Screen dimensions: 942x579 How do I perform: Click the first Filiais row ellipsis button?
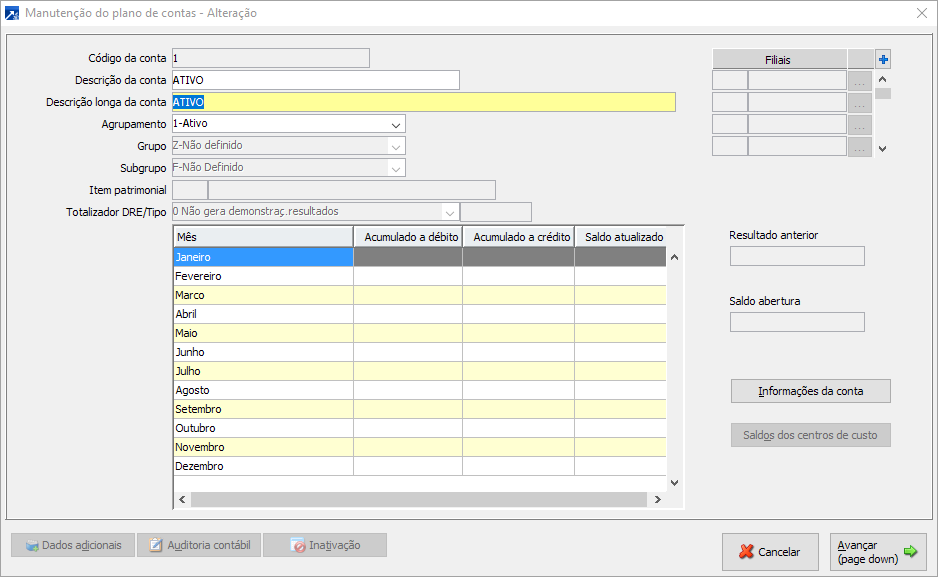(x=859, y=81)
